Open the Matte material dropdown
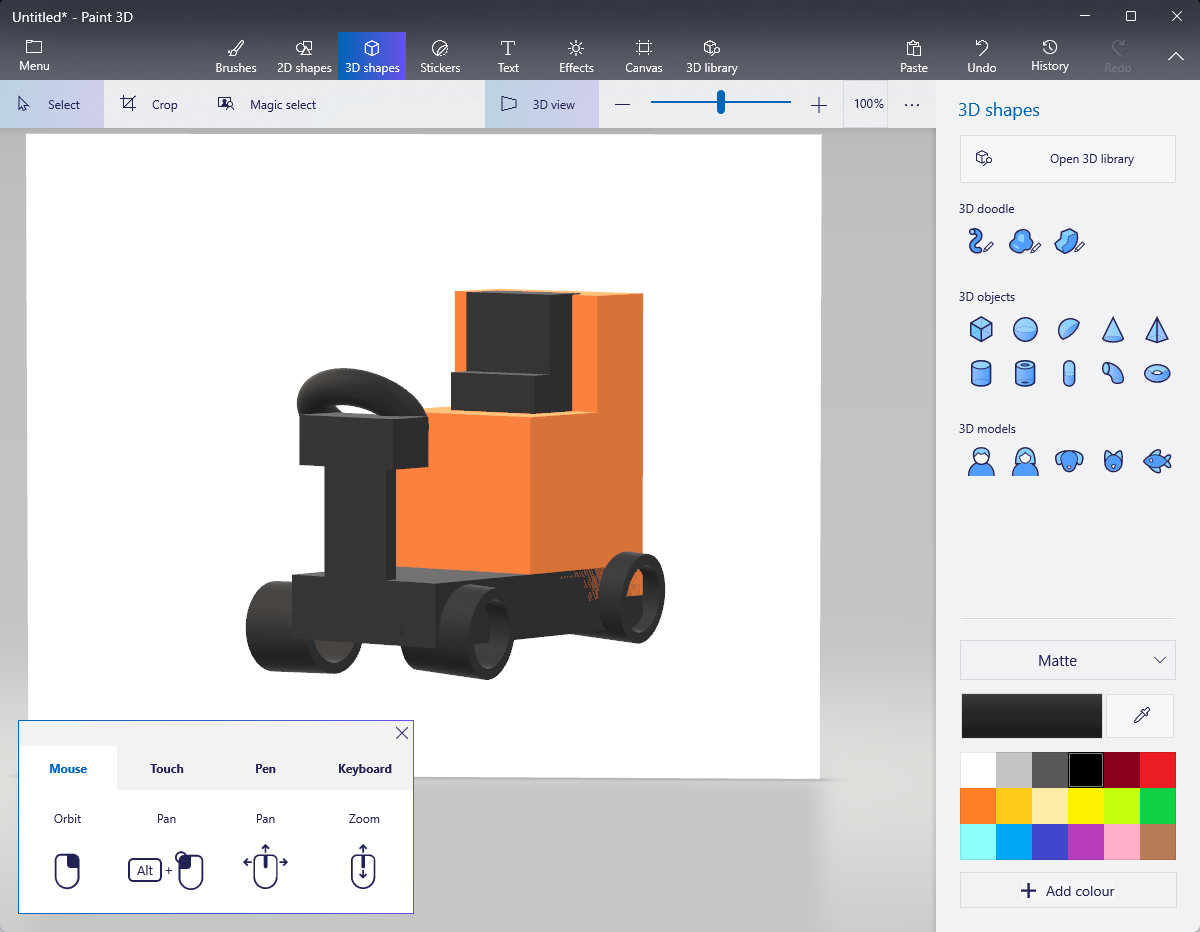The width and height of the screenshot is (1200, 932). pyautogui.click(x=1067, y=660)
